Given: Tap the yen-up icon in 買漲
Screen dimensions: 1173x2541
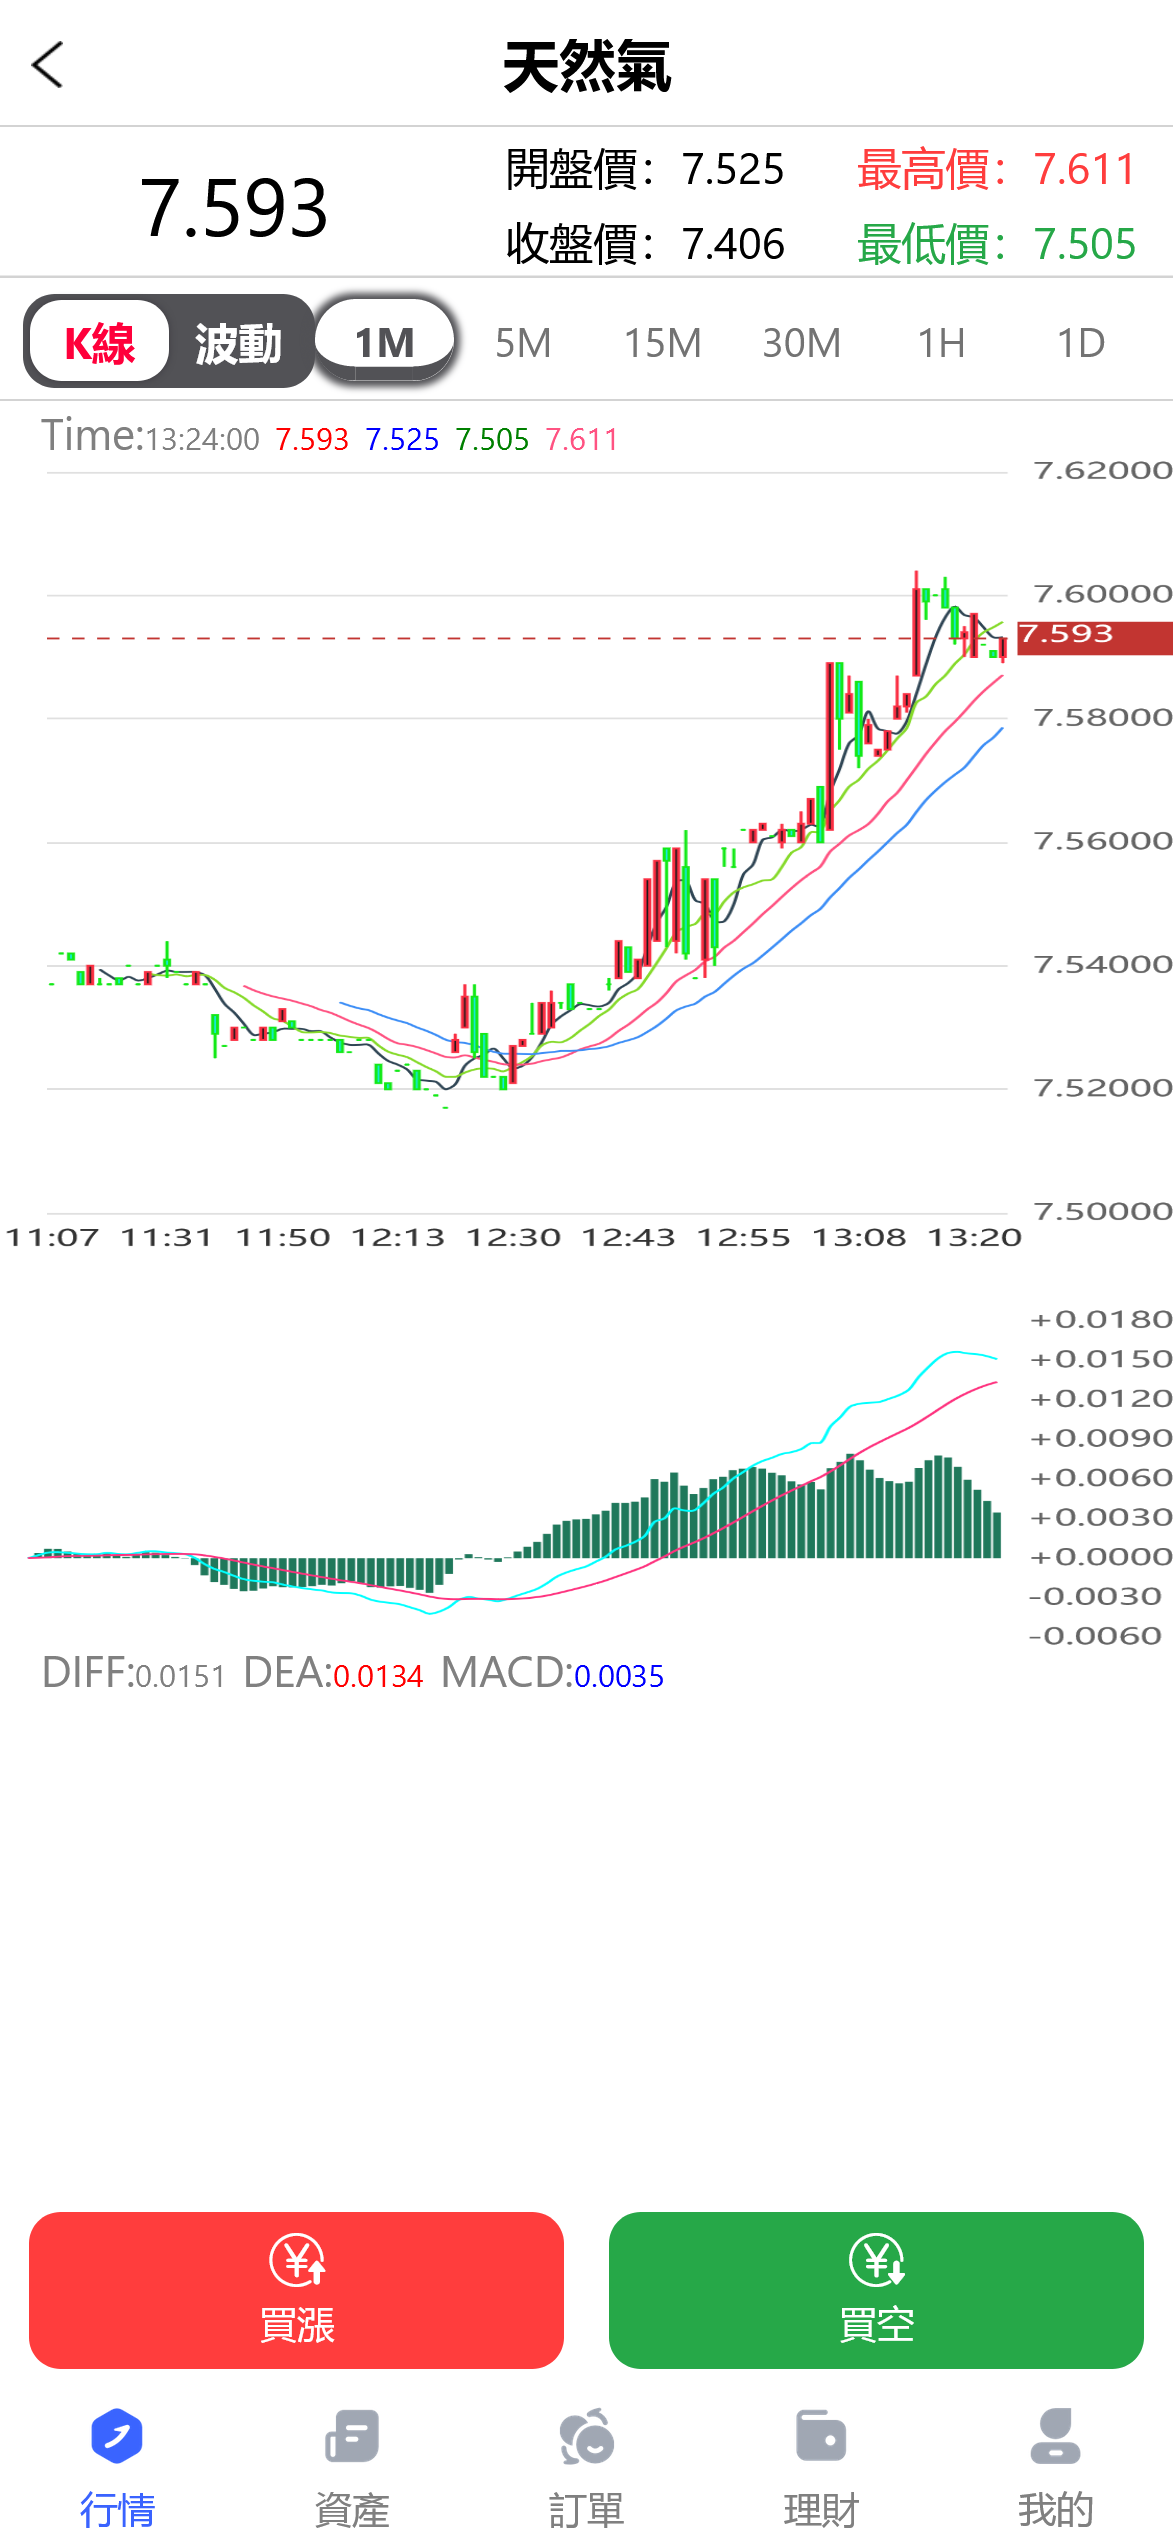Looking at the screenshot, I should tap(297, 2260).
